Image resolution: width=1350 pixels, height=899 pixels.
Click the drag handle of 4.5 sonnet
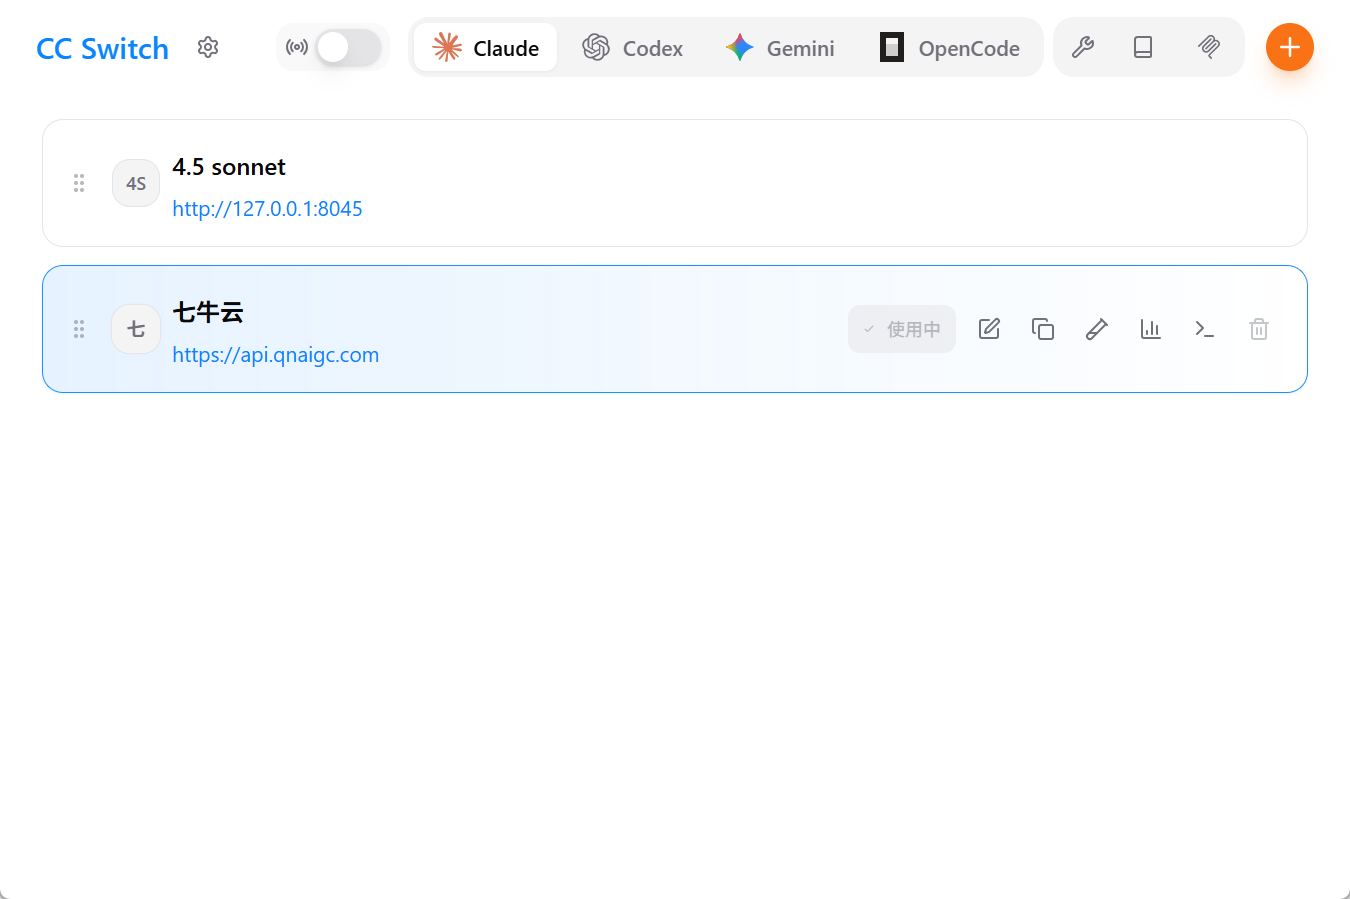(79, 183)
